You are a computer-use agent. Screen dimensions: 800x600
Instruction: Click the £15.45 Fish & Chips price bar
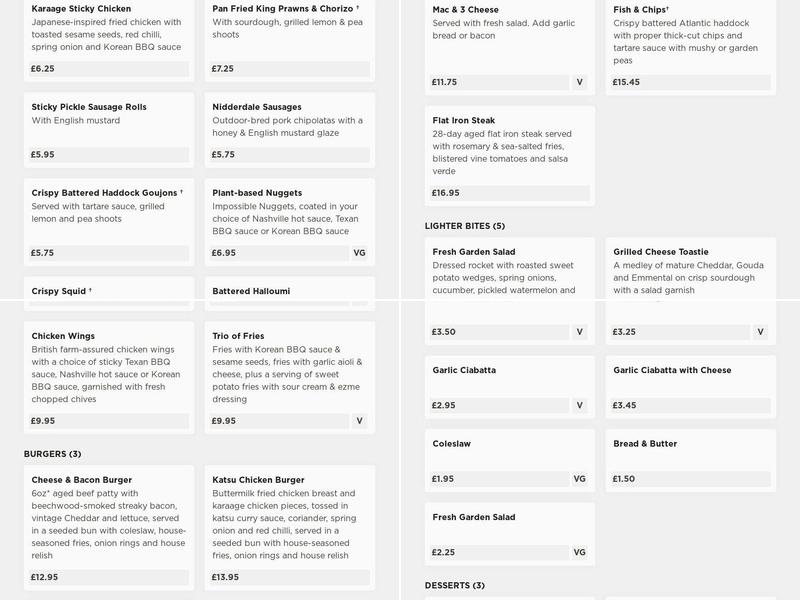(690, 83)
